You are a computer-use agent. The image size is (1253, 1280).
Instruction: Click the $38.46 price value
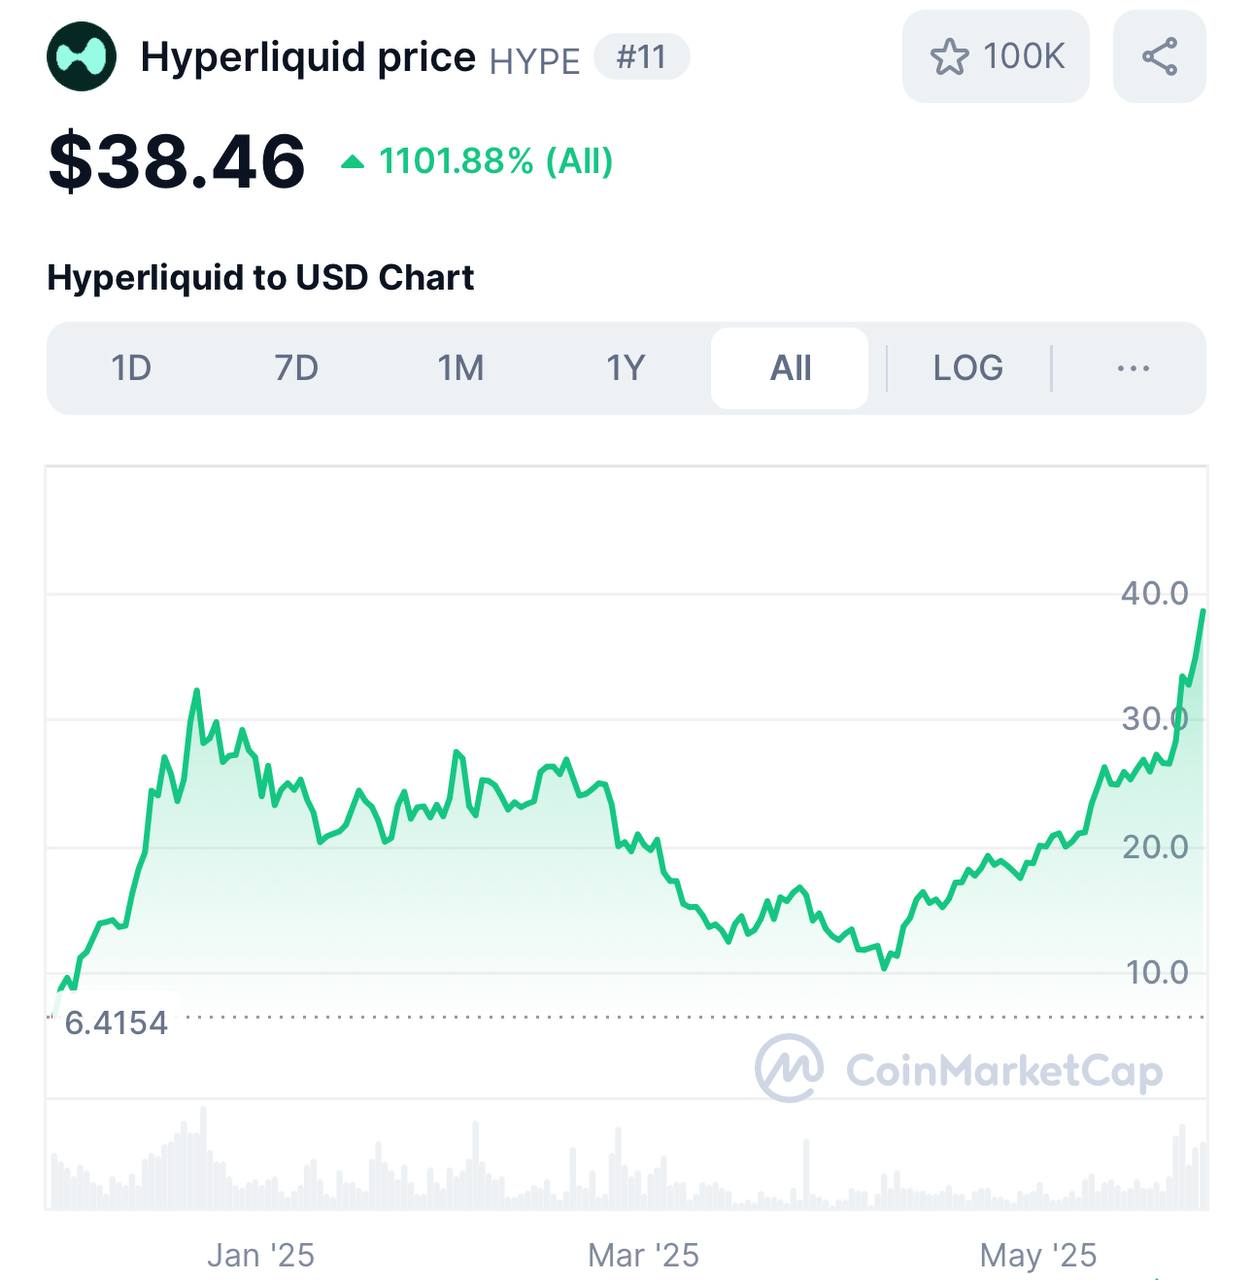pos(177,161)
